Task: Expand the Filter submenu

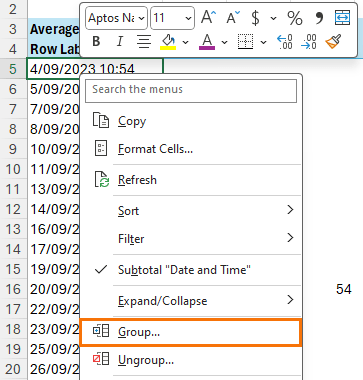Action: [x=191, y=238]
